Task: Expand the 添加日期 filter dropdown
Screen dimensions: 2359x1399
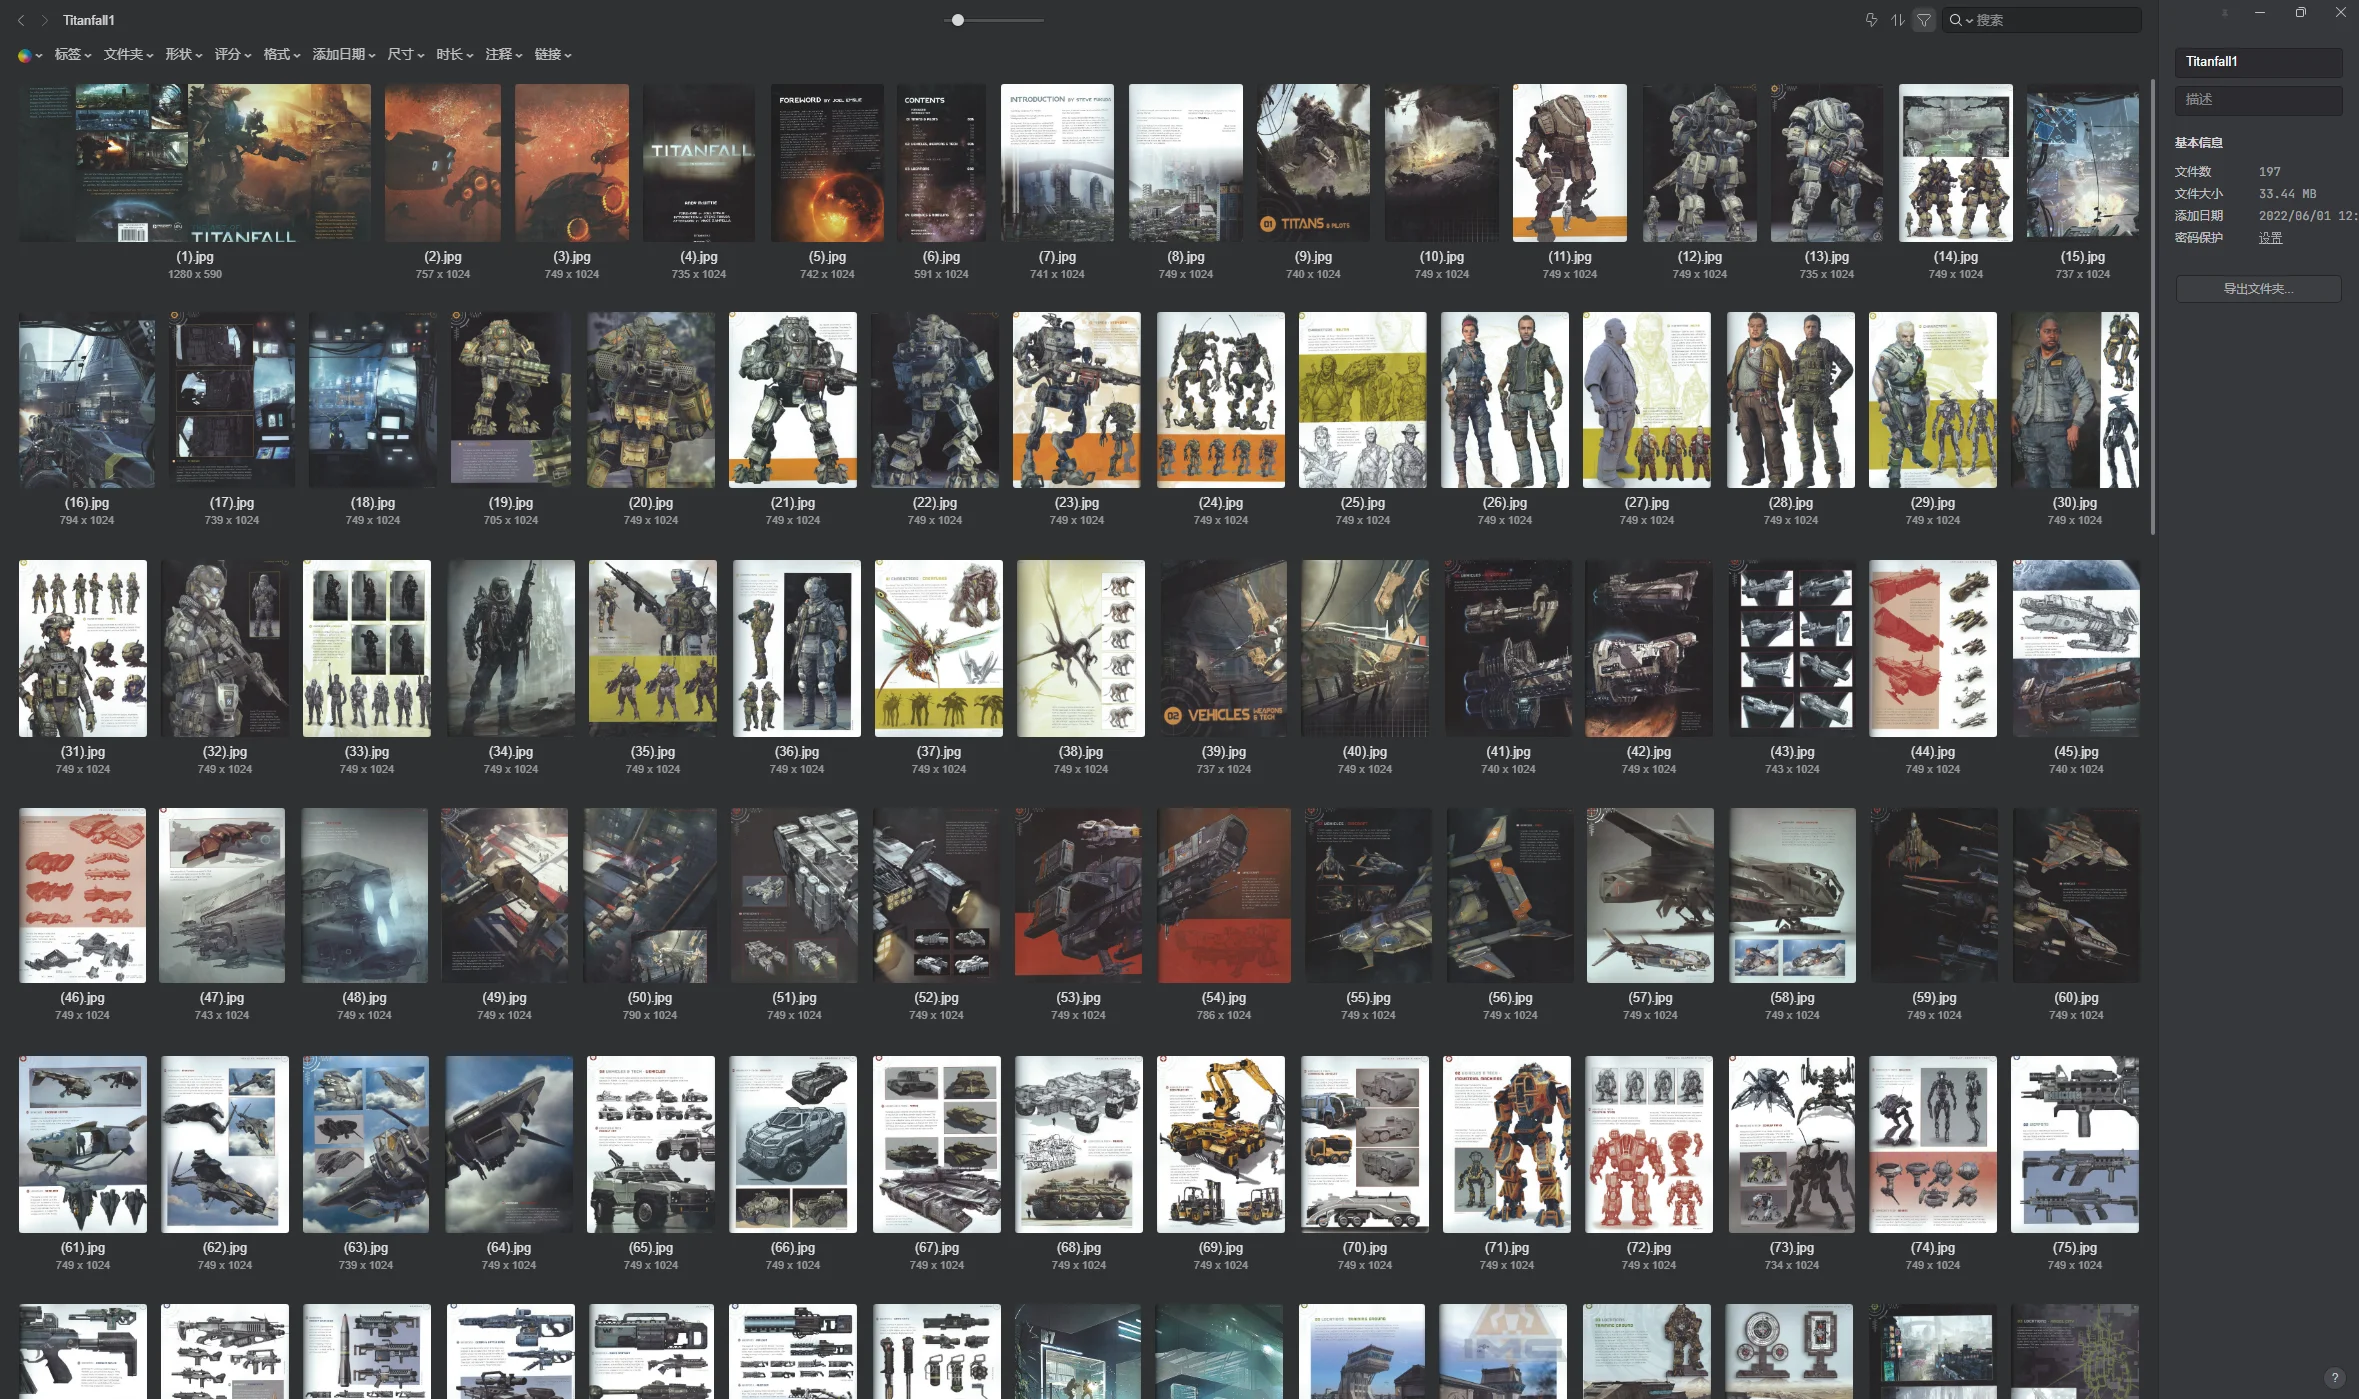Action: click(x=344, y=54)
